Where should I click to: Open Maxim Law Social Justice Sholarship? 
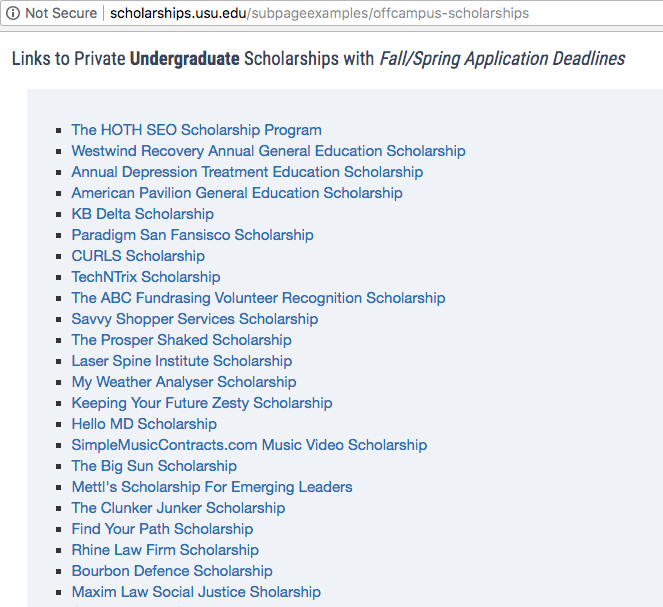(196, 592)
